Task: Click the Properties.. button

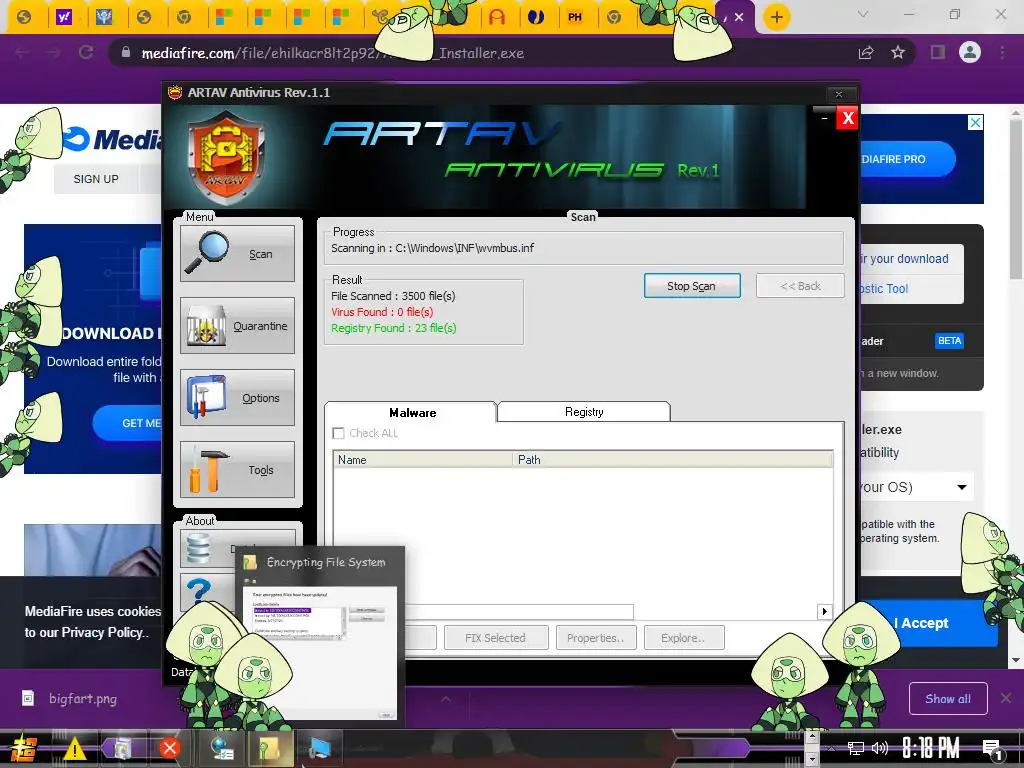Action: pyautogui.click(x=596, y=637)
